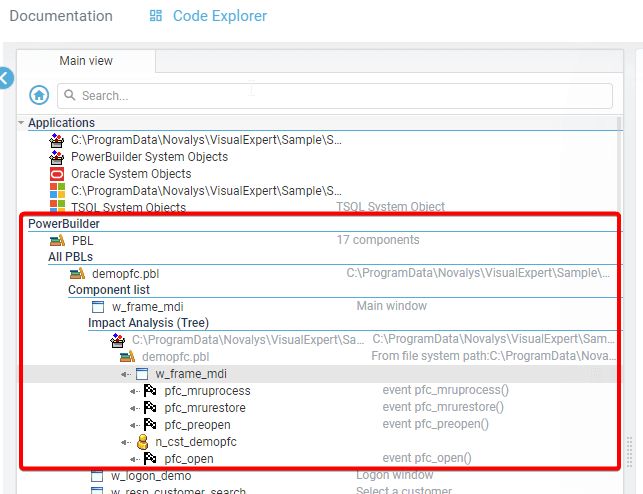Open the Code Explorer tab

coord(220,16)
